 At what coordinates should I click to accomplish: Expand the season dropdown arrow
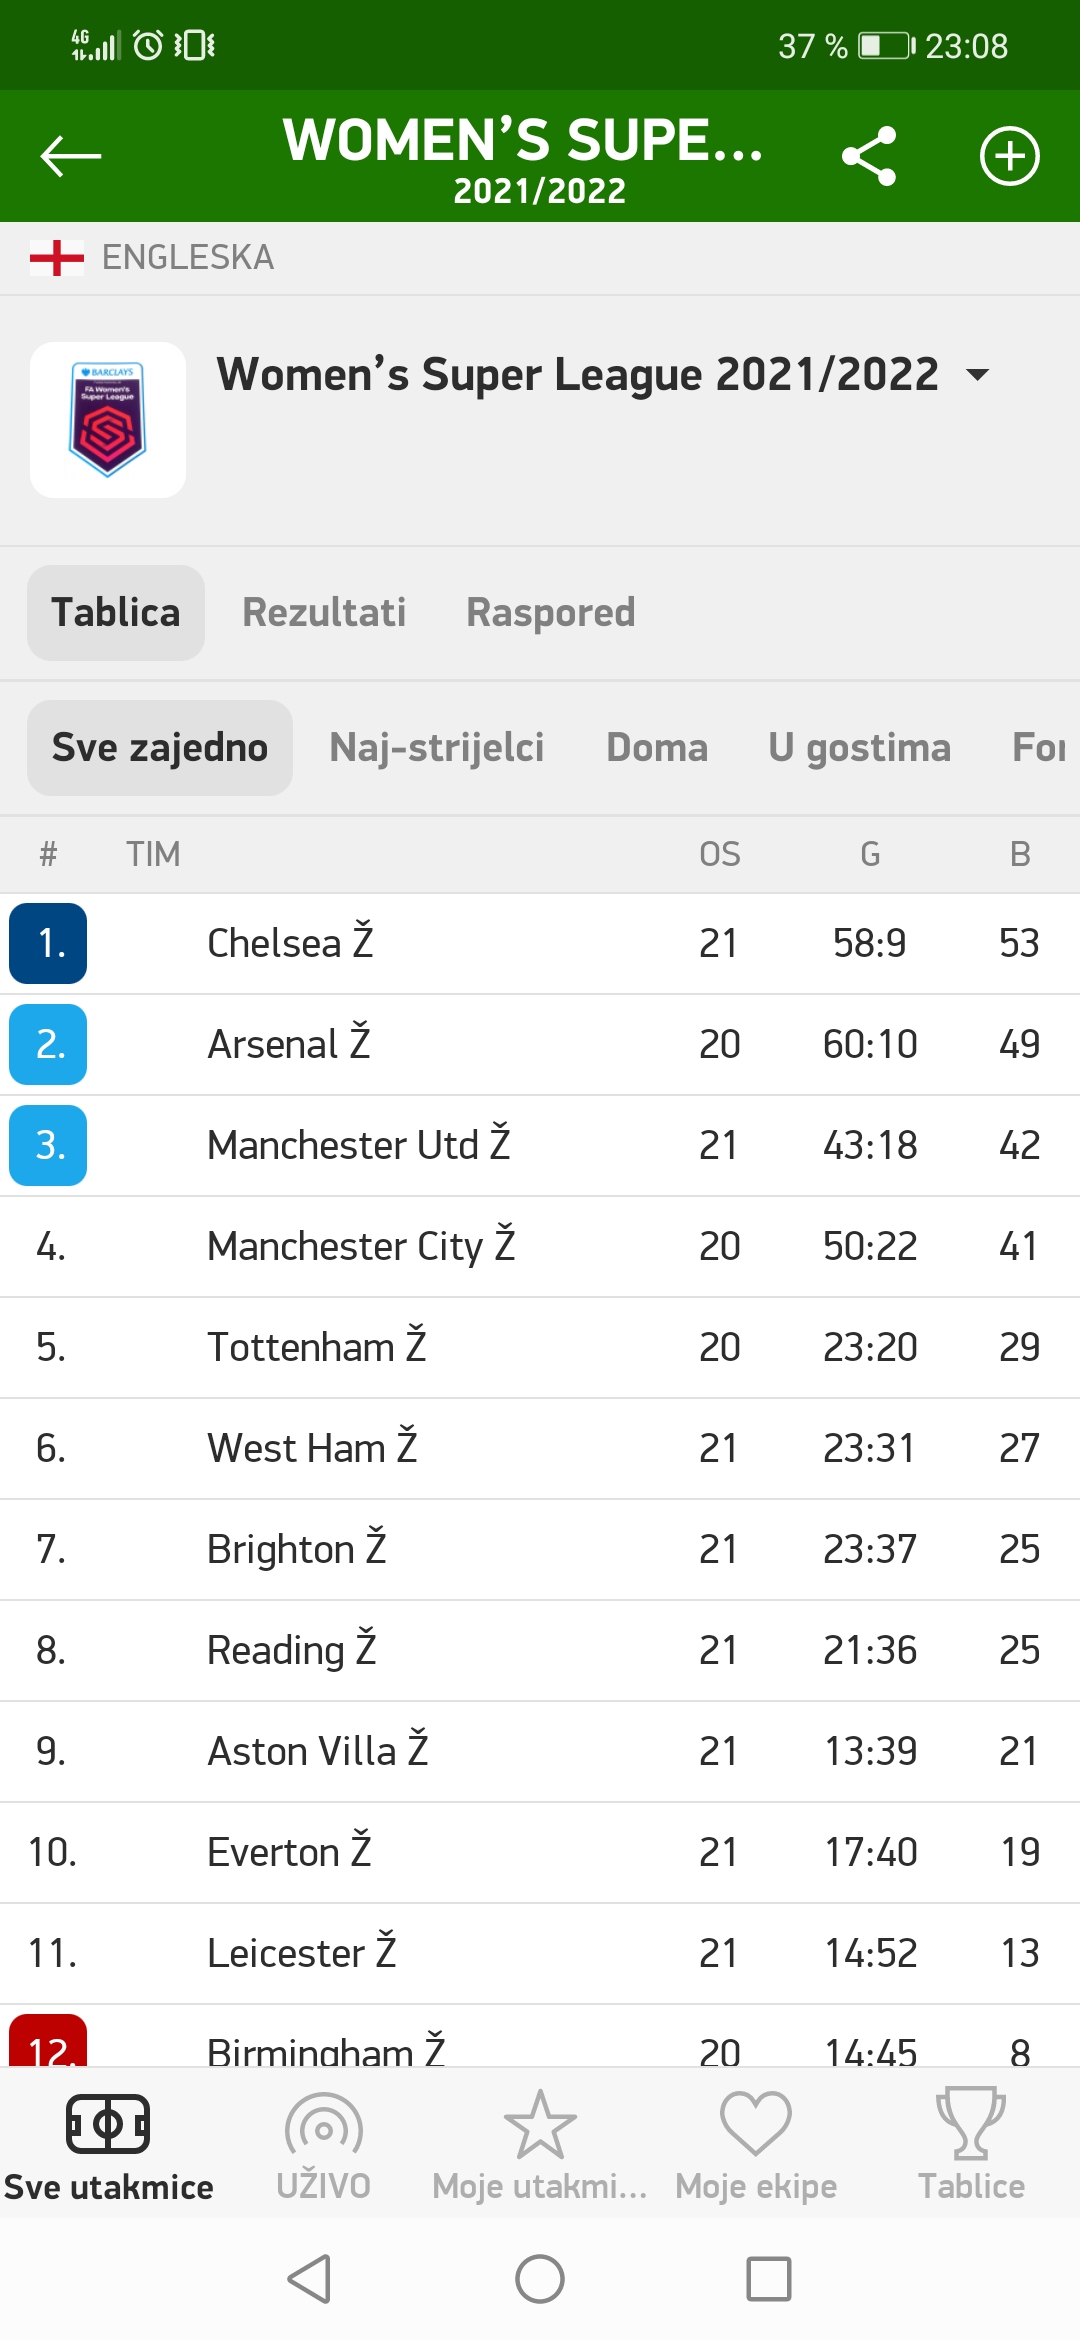977,375
